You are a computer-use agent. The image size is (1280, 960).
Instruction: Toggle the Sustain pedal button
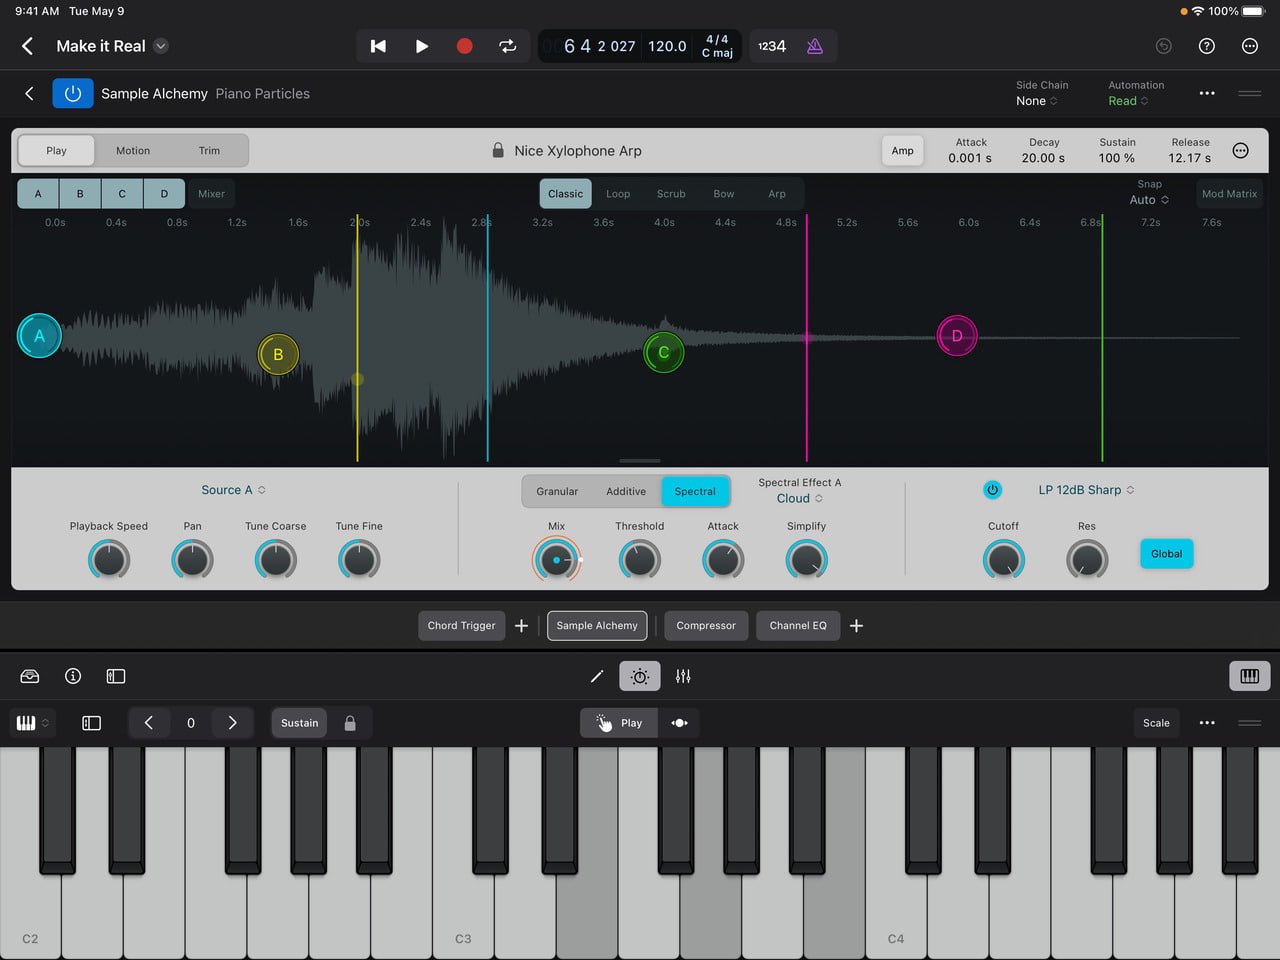click(298, 722)
